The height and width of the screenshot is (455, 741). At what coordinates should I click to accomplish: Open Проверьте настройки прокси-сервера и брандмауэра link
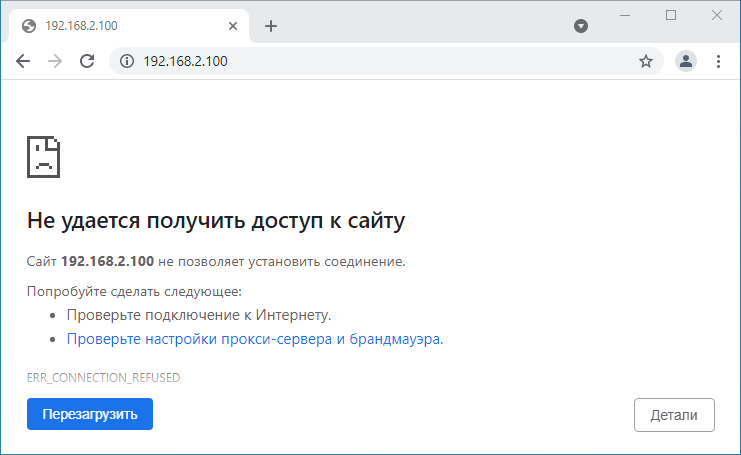[x=253, y=339]
